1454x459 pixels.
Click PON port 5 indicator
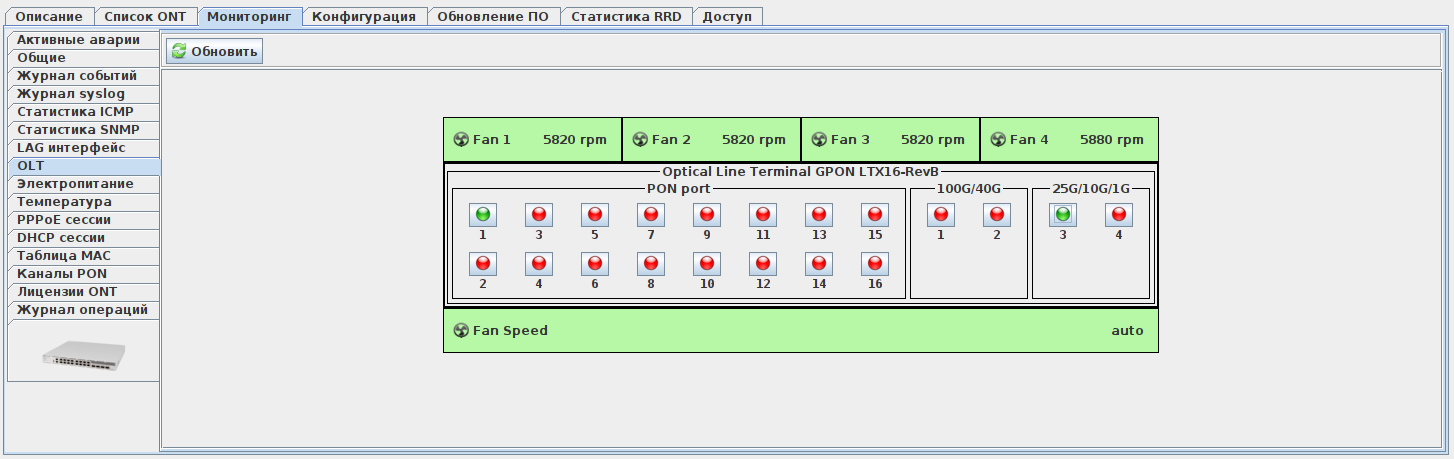[x=595, y=214]
